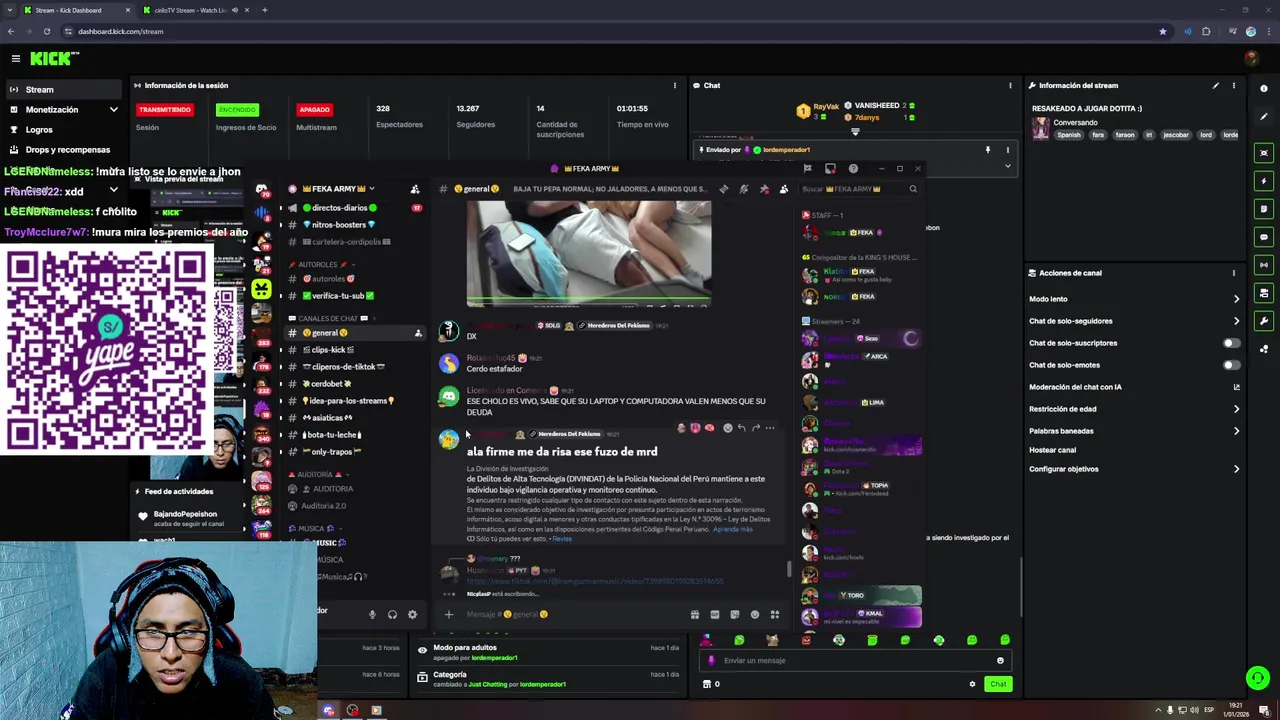This screenshot has width=1280, height=720.
Task: Click the Buscar FEKA ARMY search box
Action: 860,189
